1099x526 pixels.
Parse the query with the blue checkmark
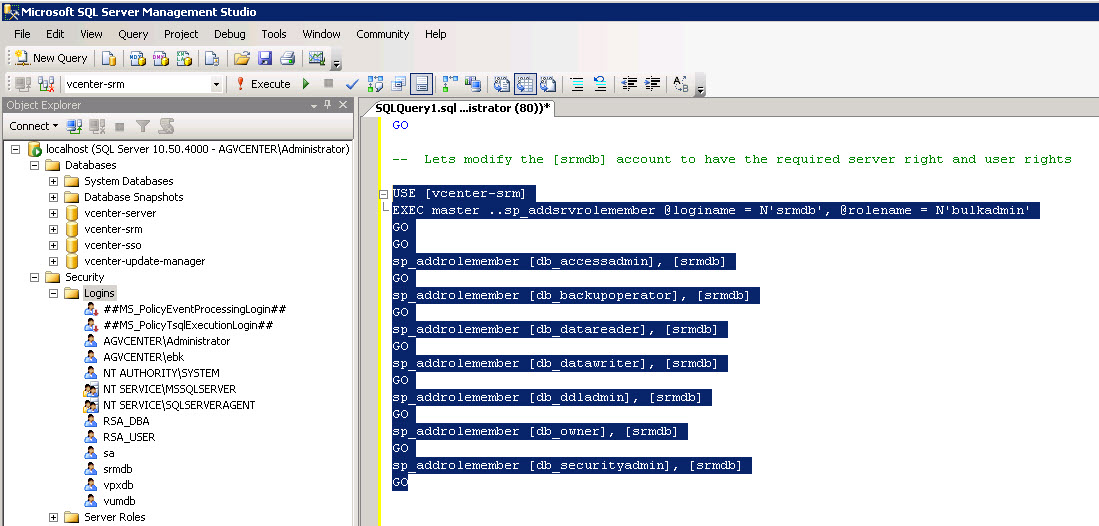(352, 84)
